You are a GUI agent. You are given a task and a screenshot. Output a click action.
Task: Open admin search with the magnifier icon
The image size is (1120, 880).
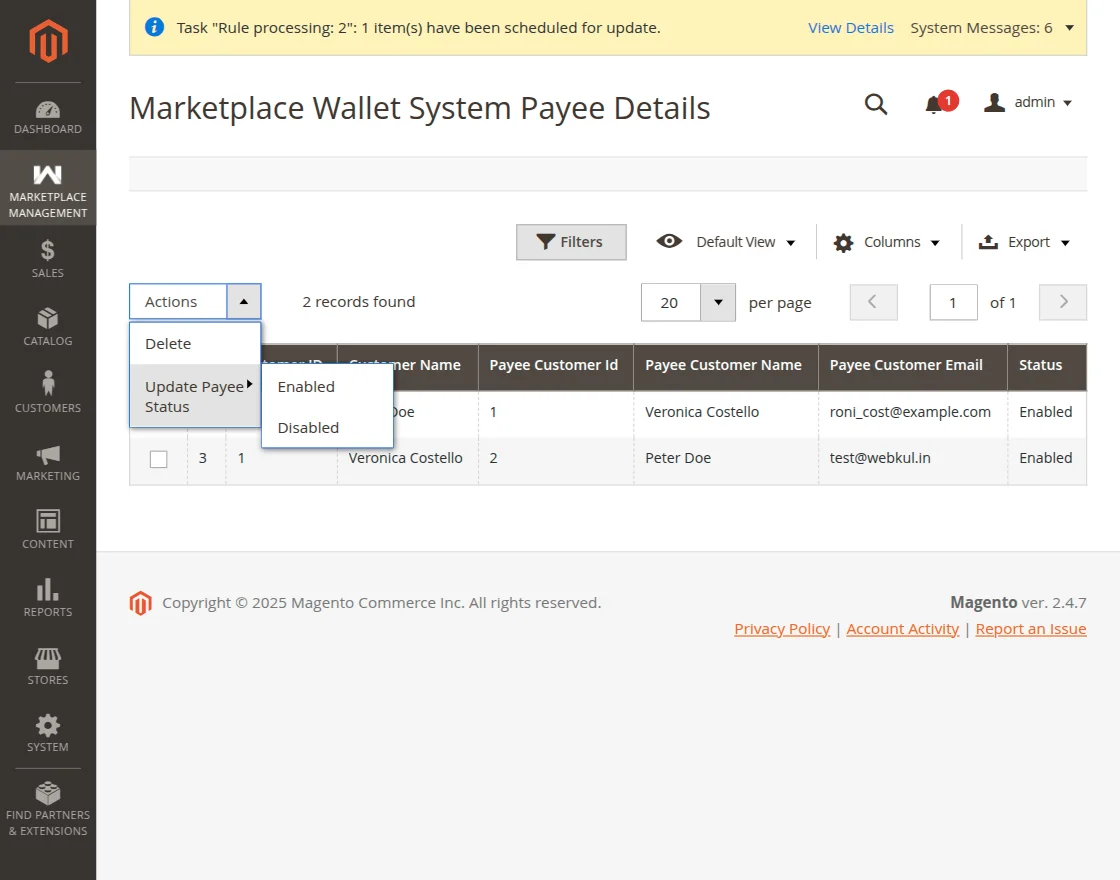876,104
